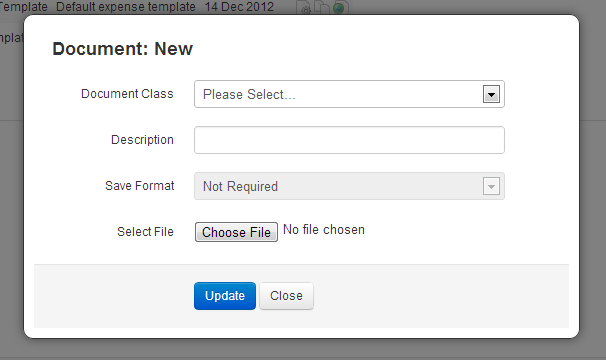The image size is (606, 360).
Task: Click the Description label
Action: click(142, 140)
